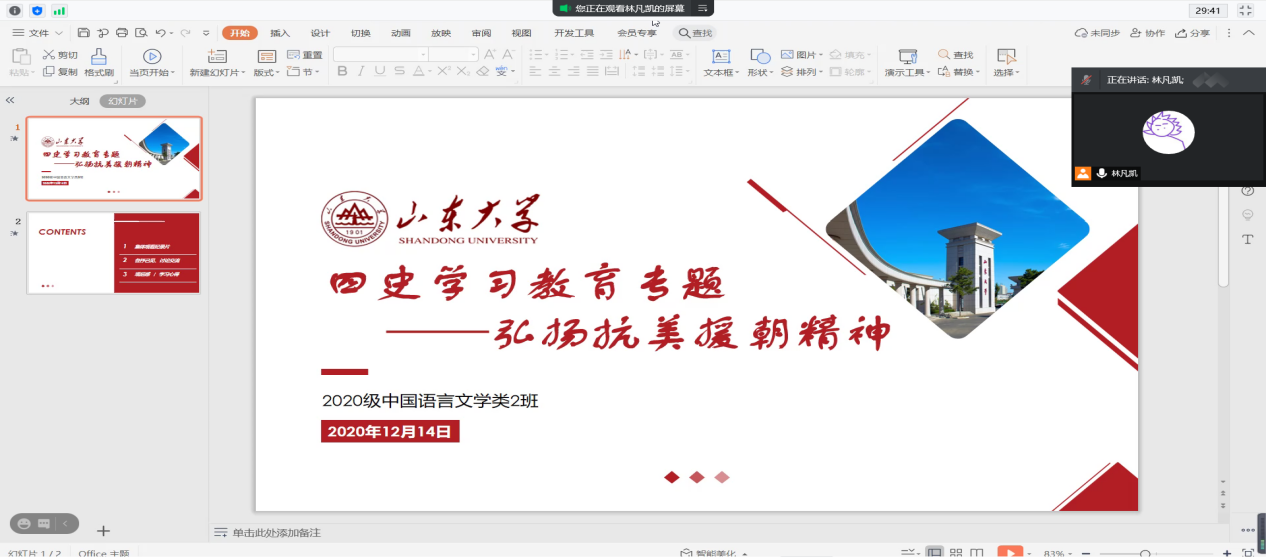Select the second slide CONTENTS thumbnail

(x=113, y=252)
